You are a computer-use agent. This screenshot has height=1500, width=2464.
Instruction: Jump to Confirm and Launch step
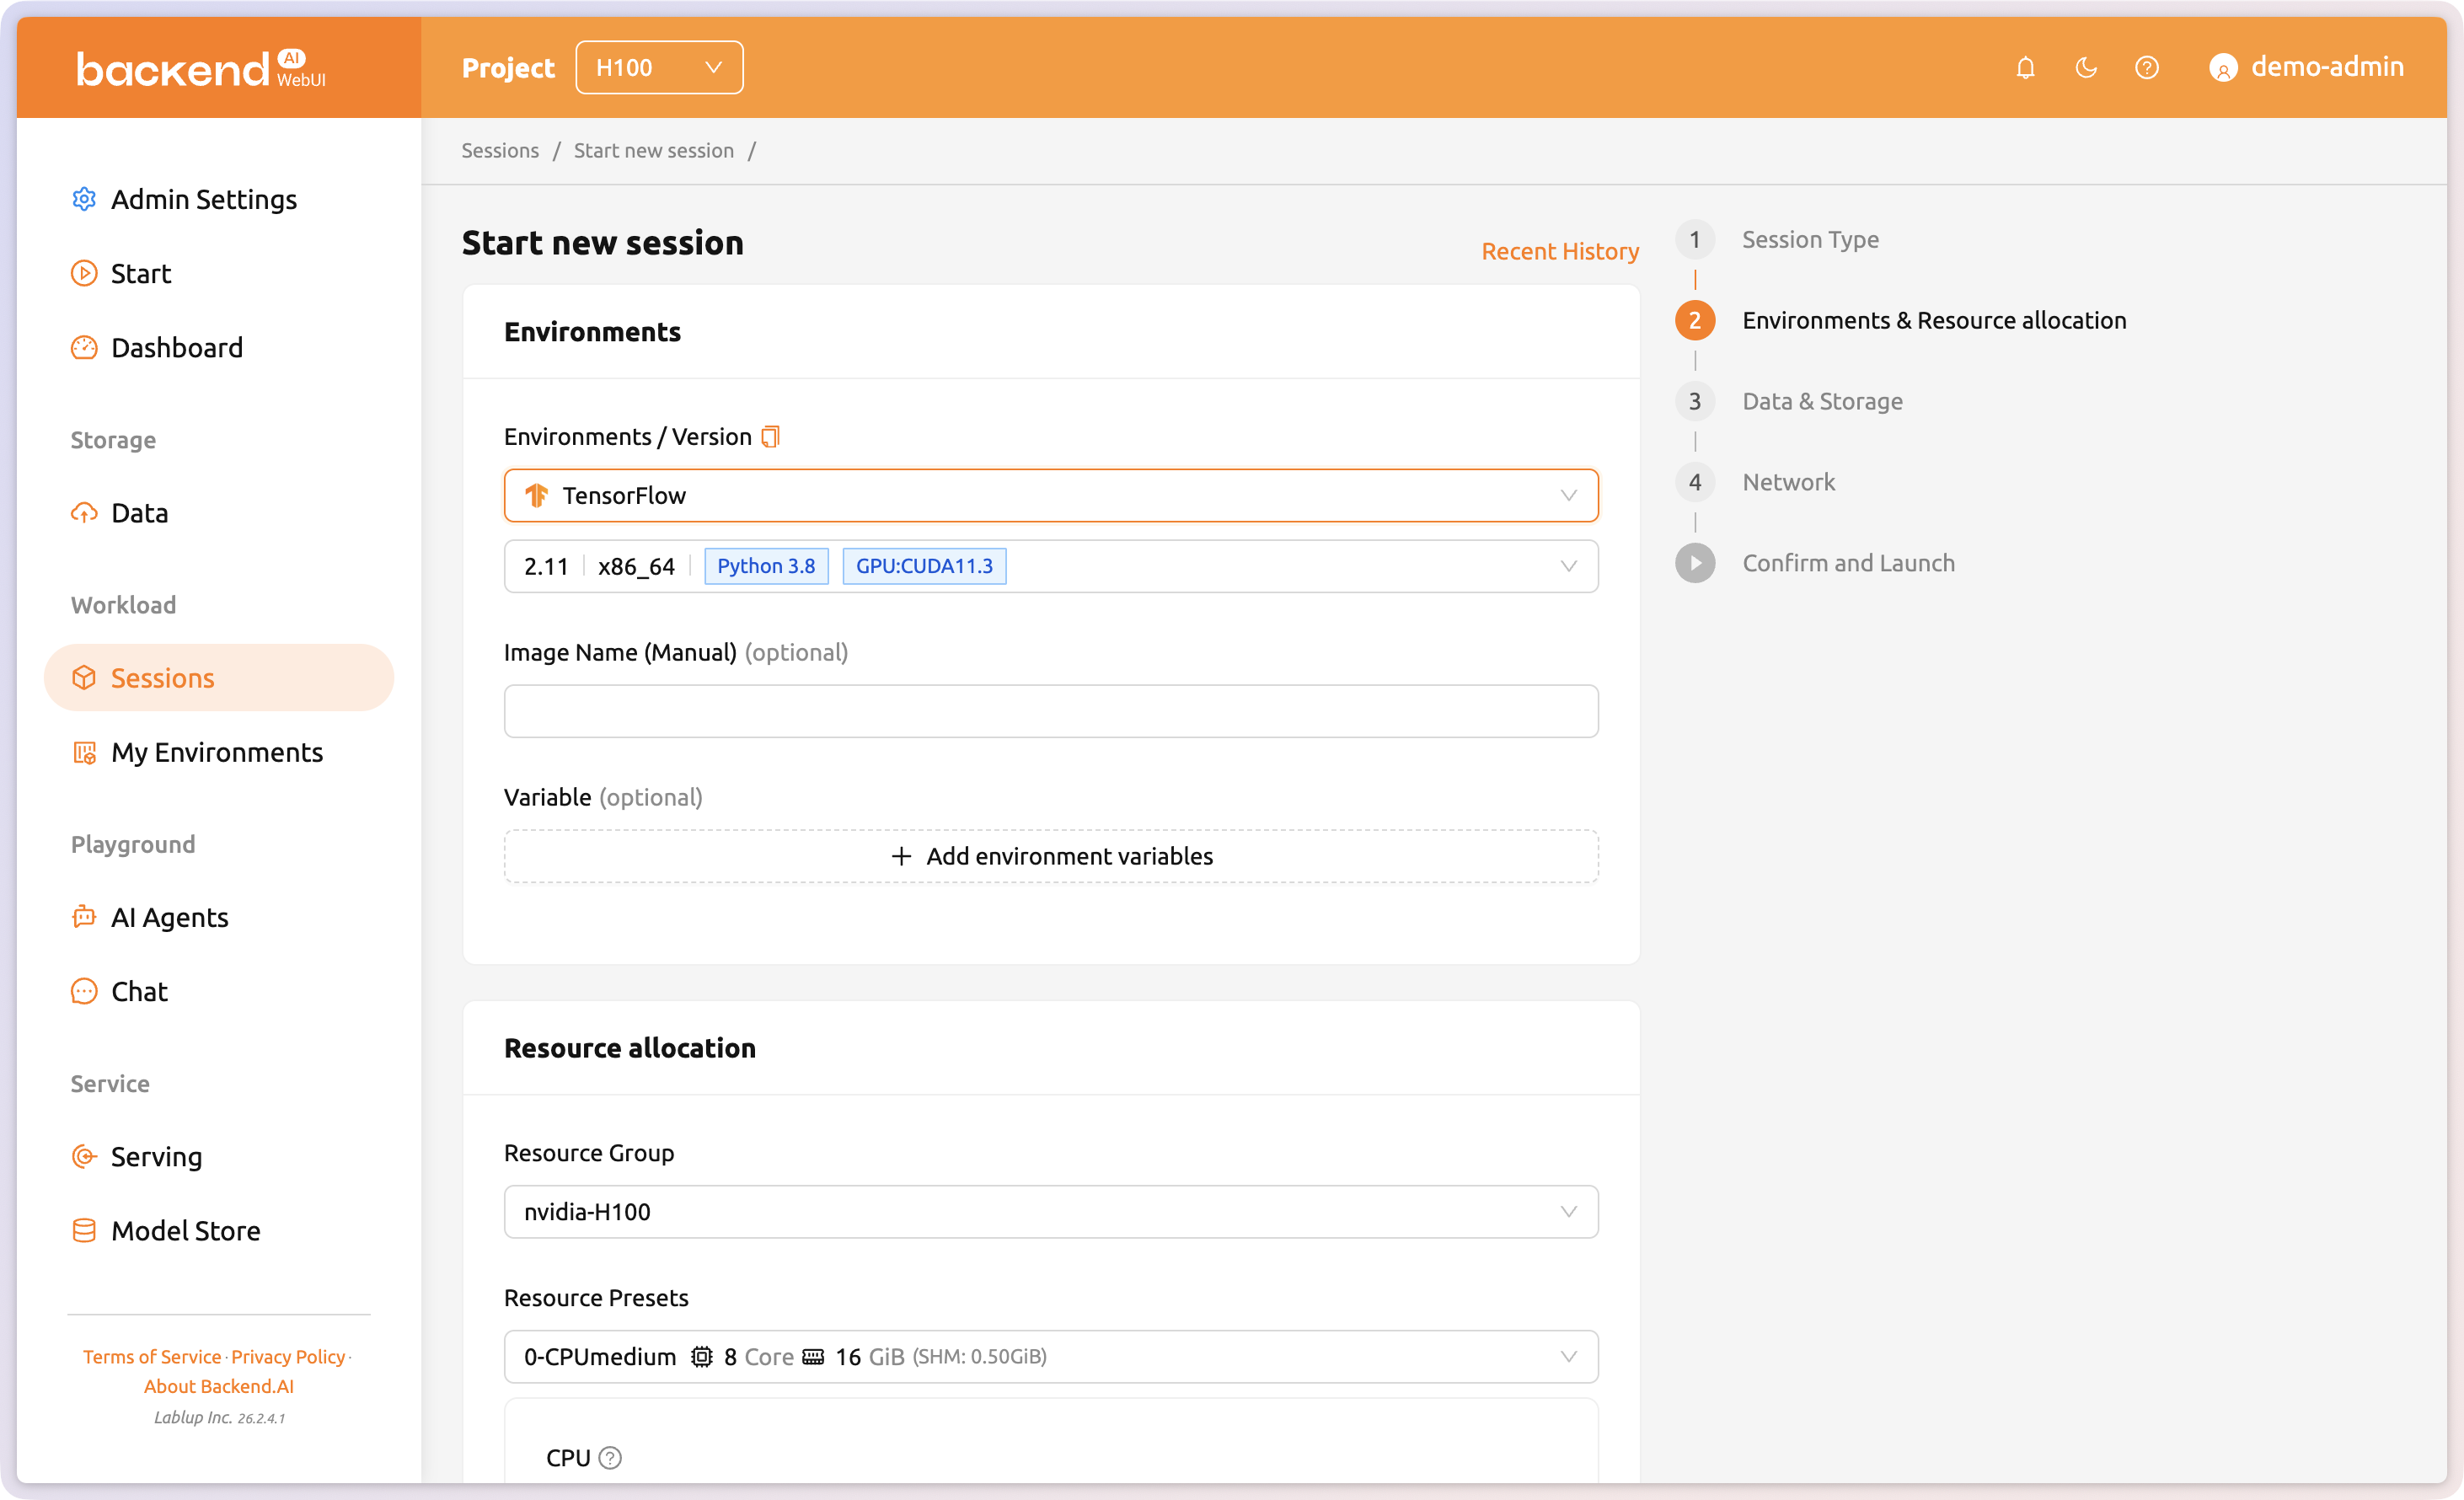(1847, 563)
